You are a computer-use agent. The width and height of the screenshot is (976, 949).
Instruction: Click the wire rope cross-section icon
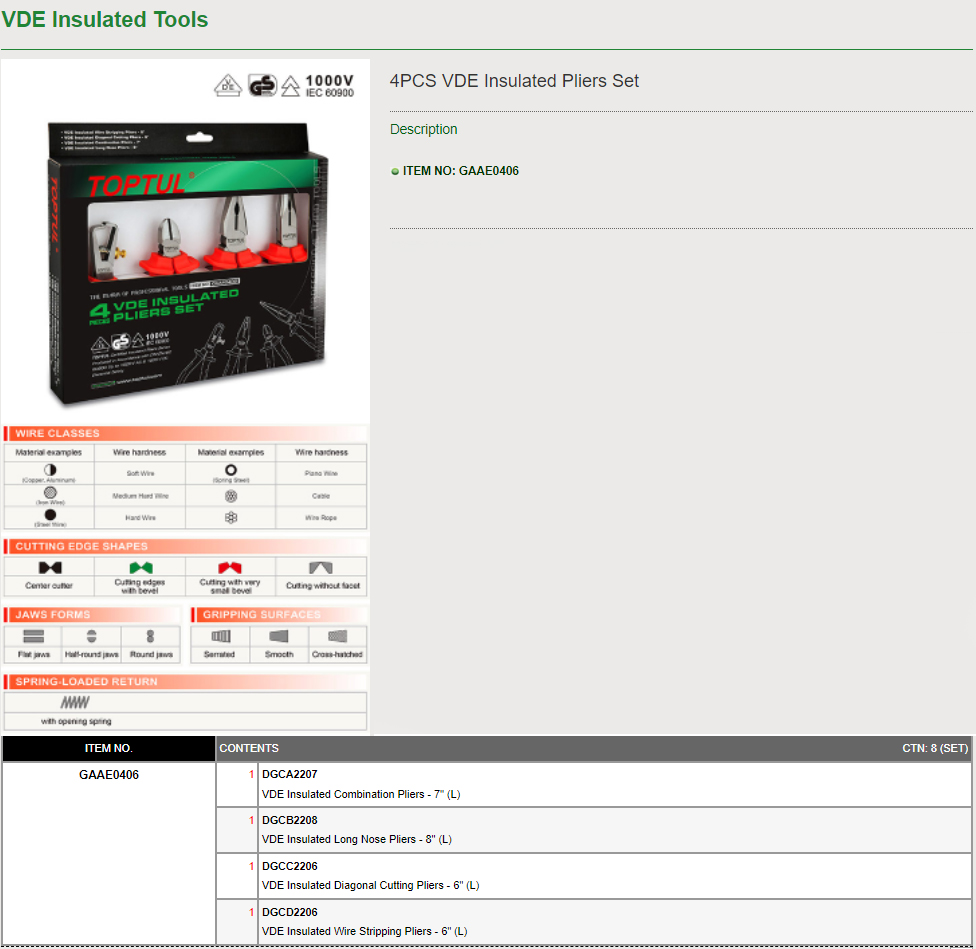231,517
